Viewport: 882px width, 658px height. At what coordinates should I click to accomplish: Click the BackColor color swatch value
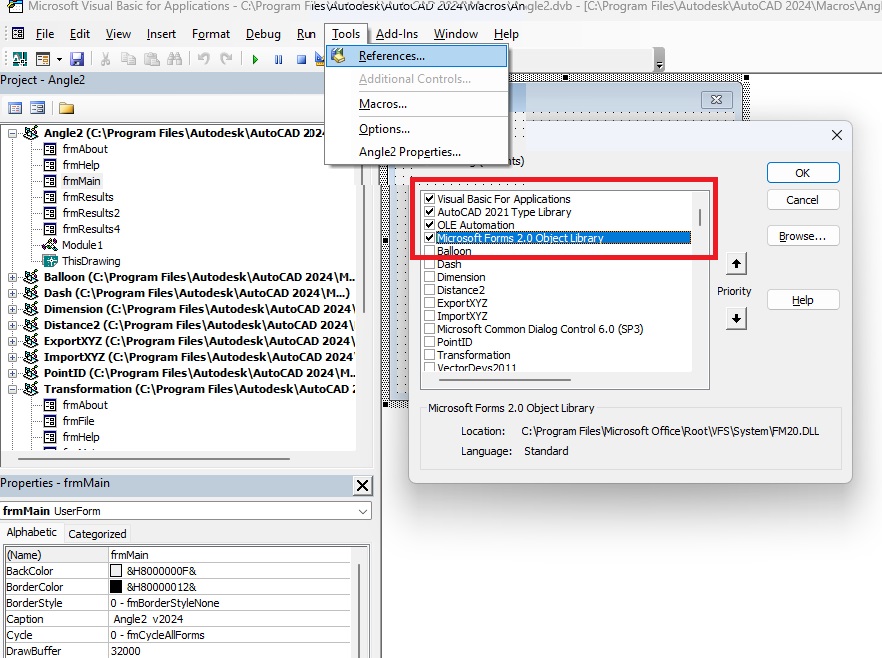[x=115, y=570]
